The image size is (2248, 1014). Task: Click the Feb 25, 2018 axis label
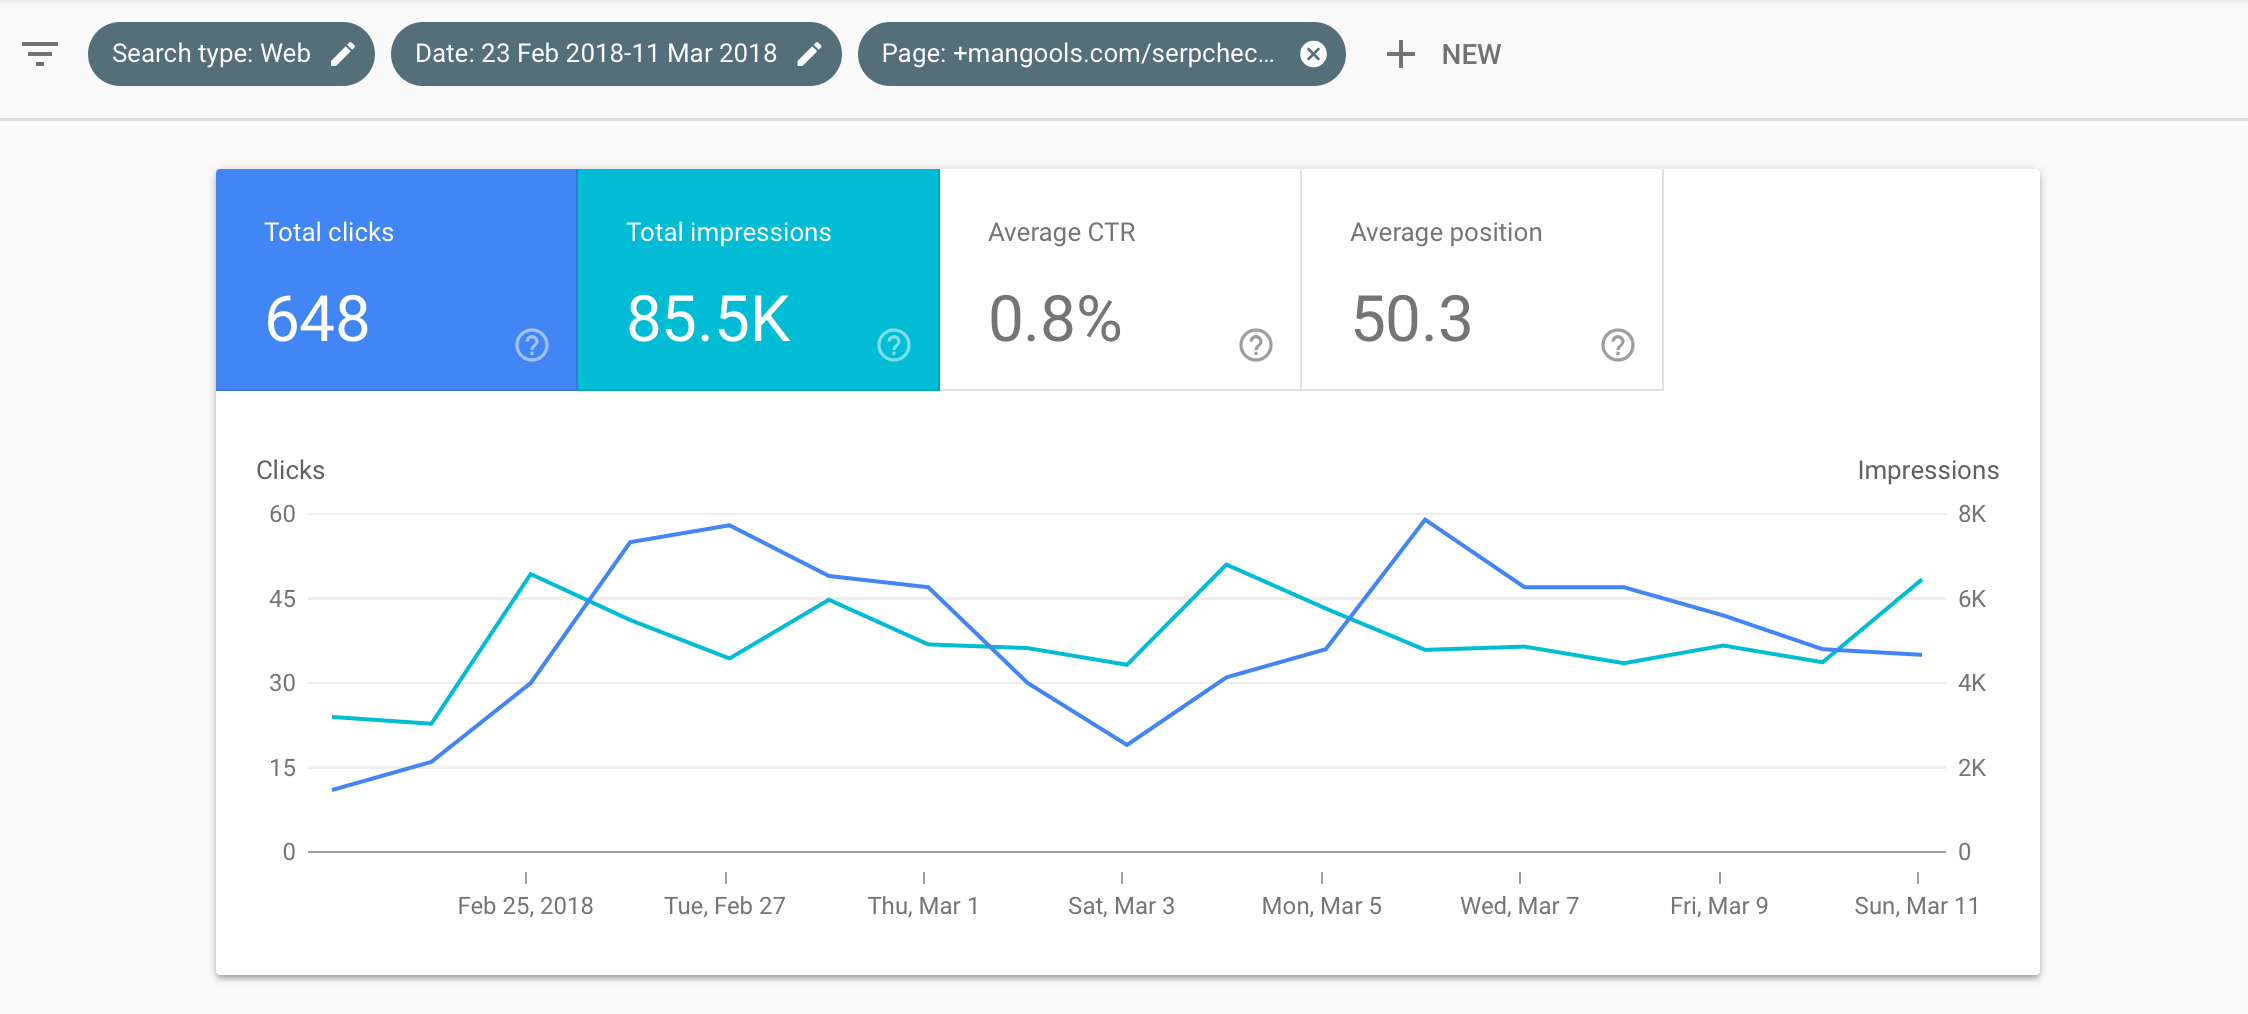tap(525, 906)
